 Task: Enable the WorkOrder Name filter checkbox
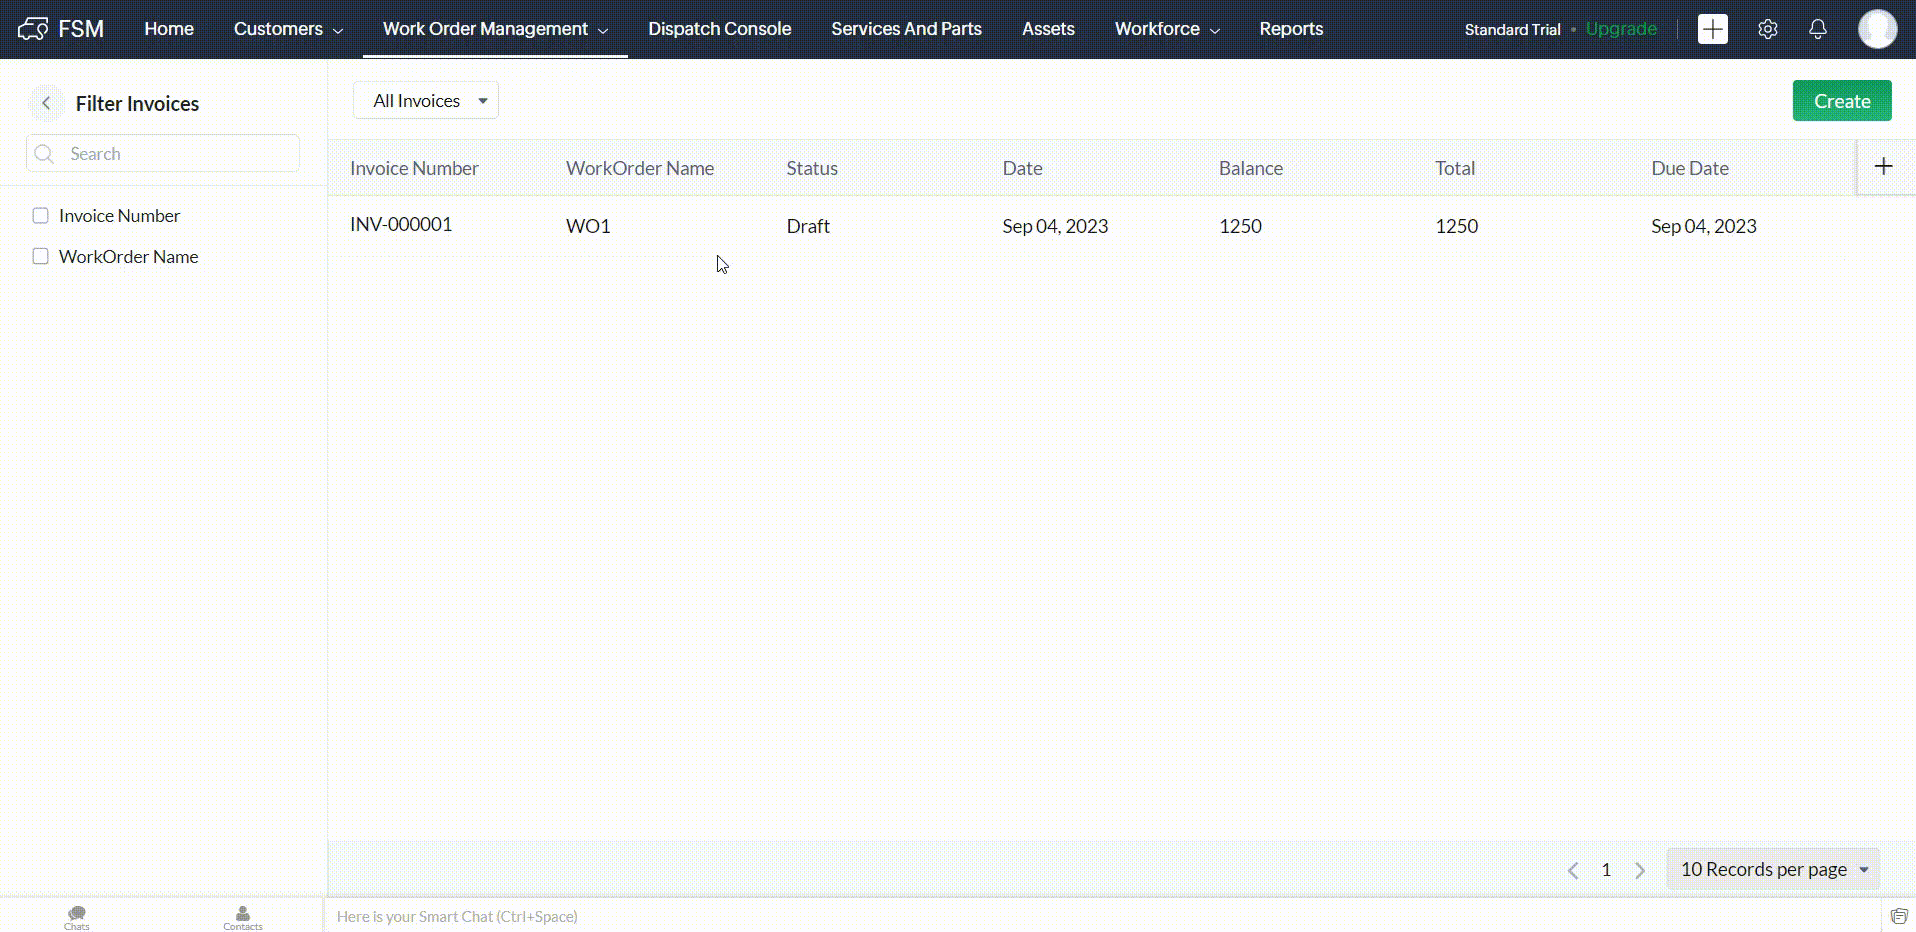click(41, 257)
